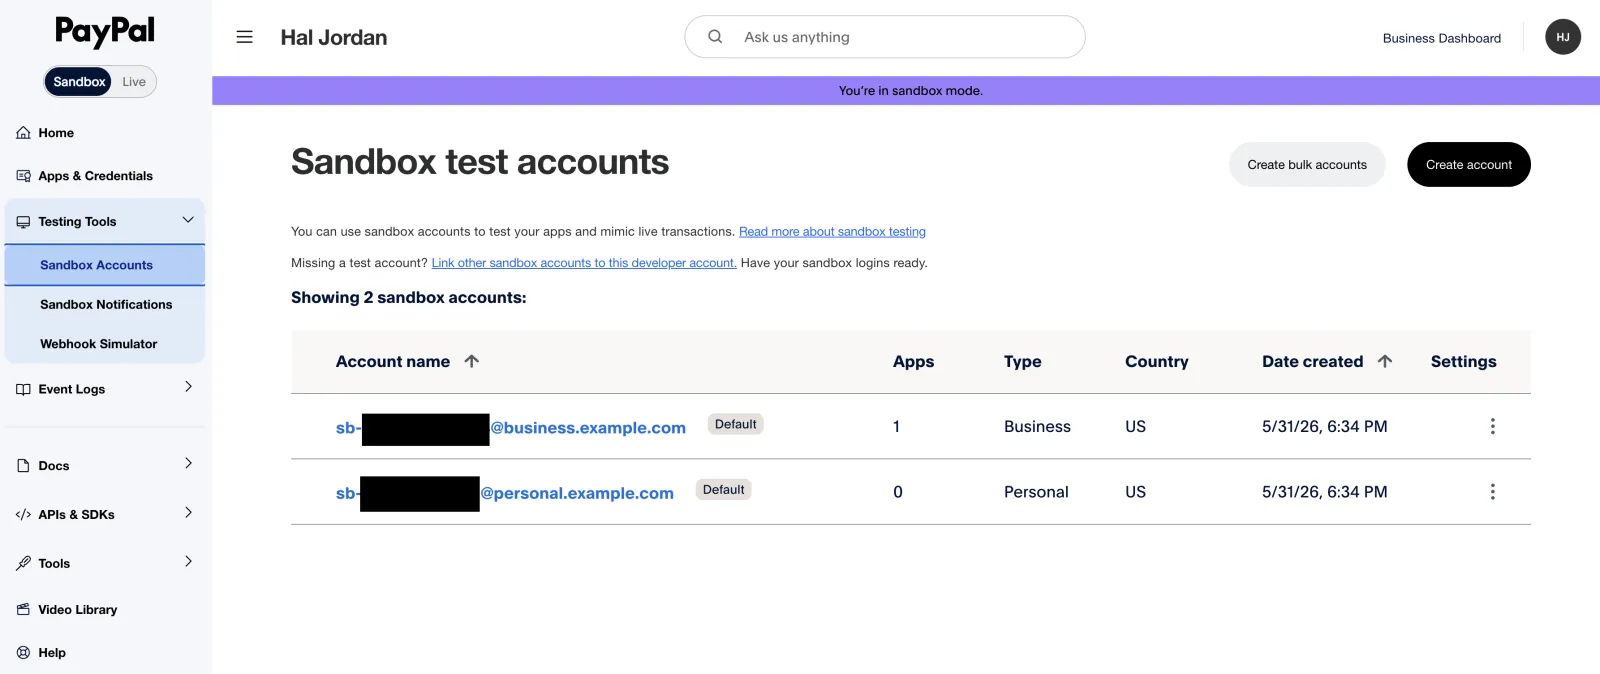Click the PayPal logo
1600x674 pixels.
(x=105, y=32)
